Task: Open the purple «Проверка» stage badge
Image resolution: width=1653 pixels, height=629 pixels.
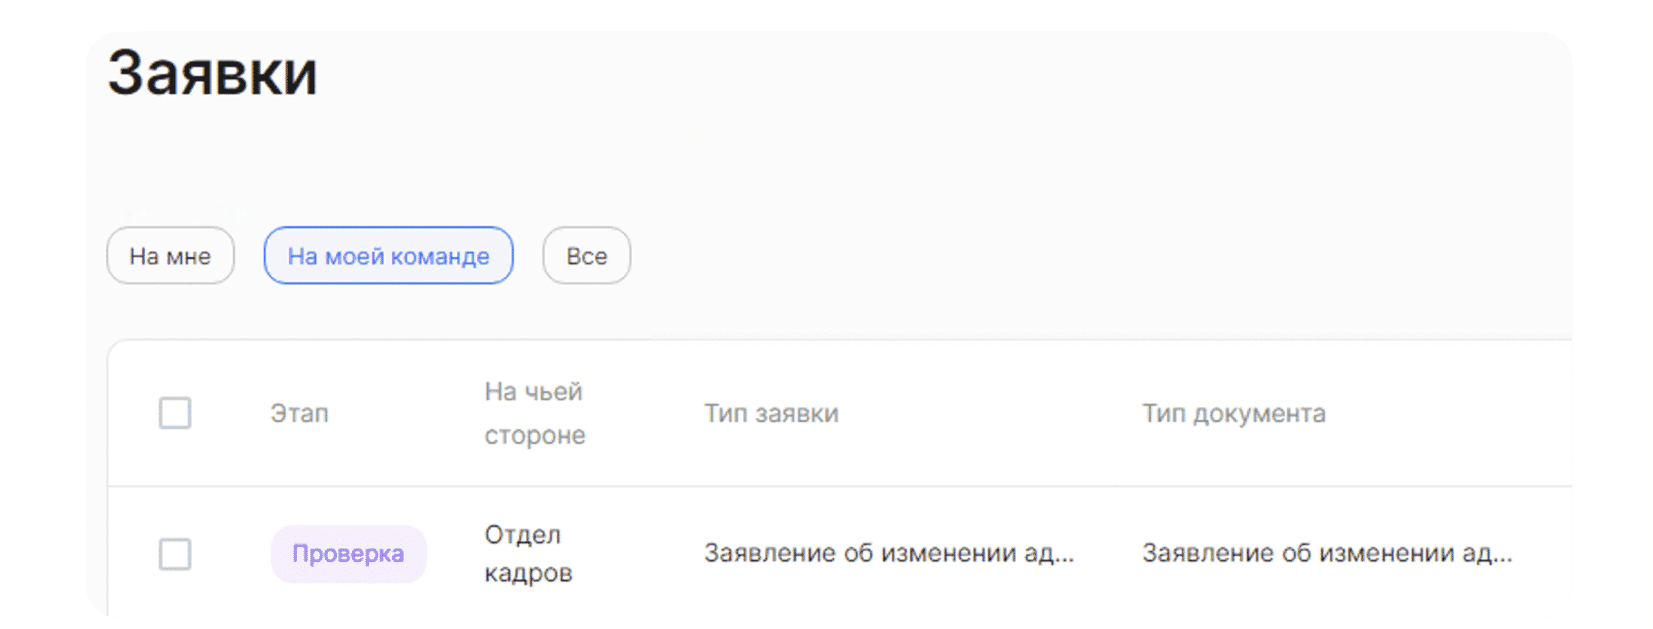Action: 348,554
